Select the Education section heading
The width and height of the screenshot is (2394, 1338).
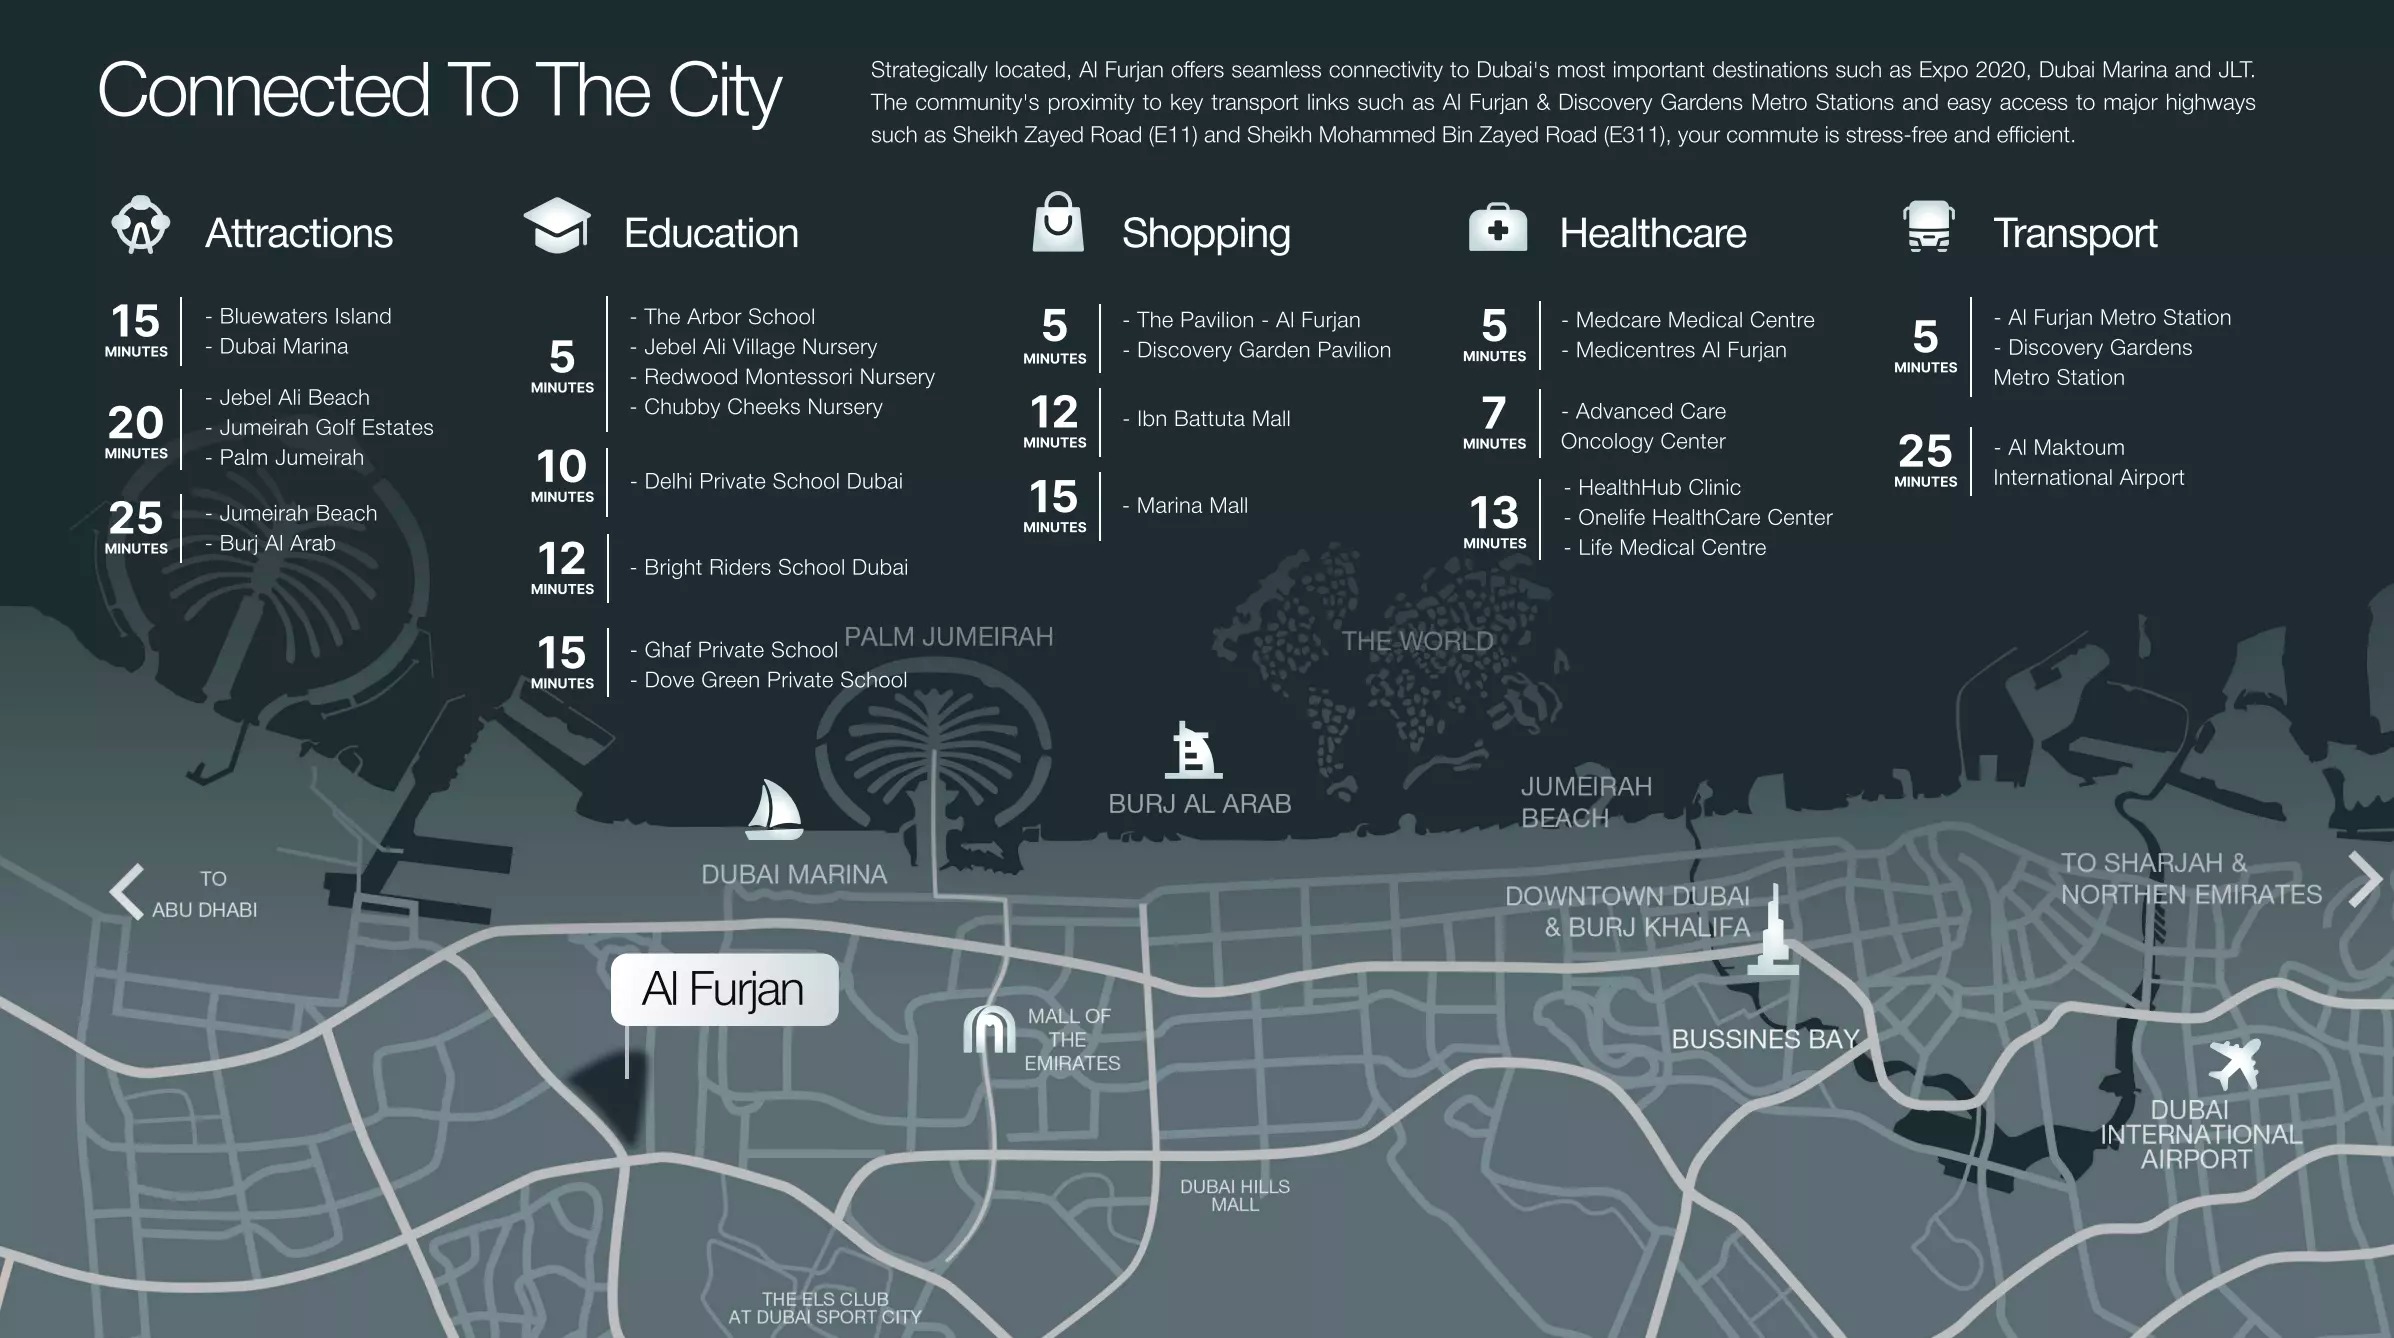coord(711,233)
